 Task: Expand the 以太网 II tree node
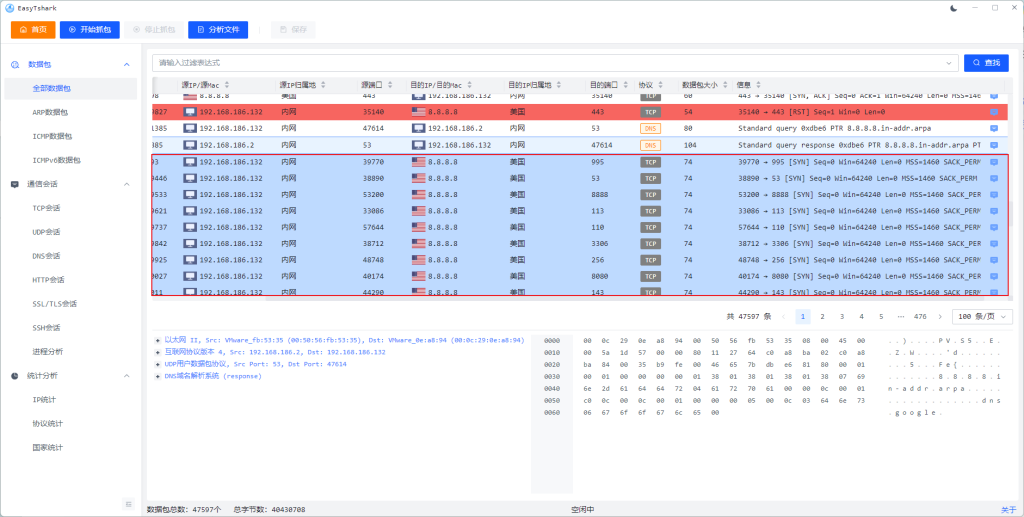[158, 340]
